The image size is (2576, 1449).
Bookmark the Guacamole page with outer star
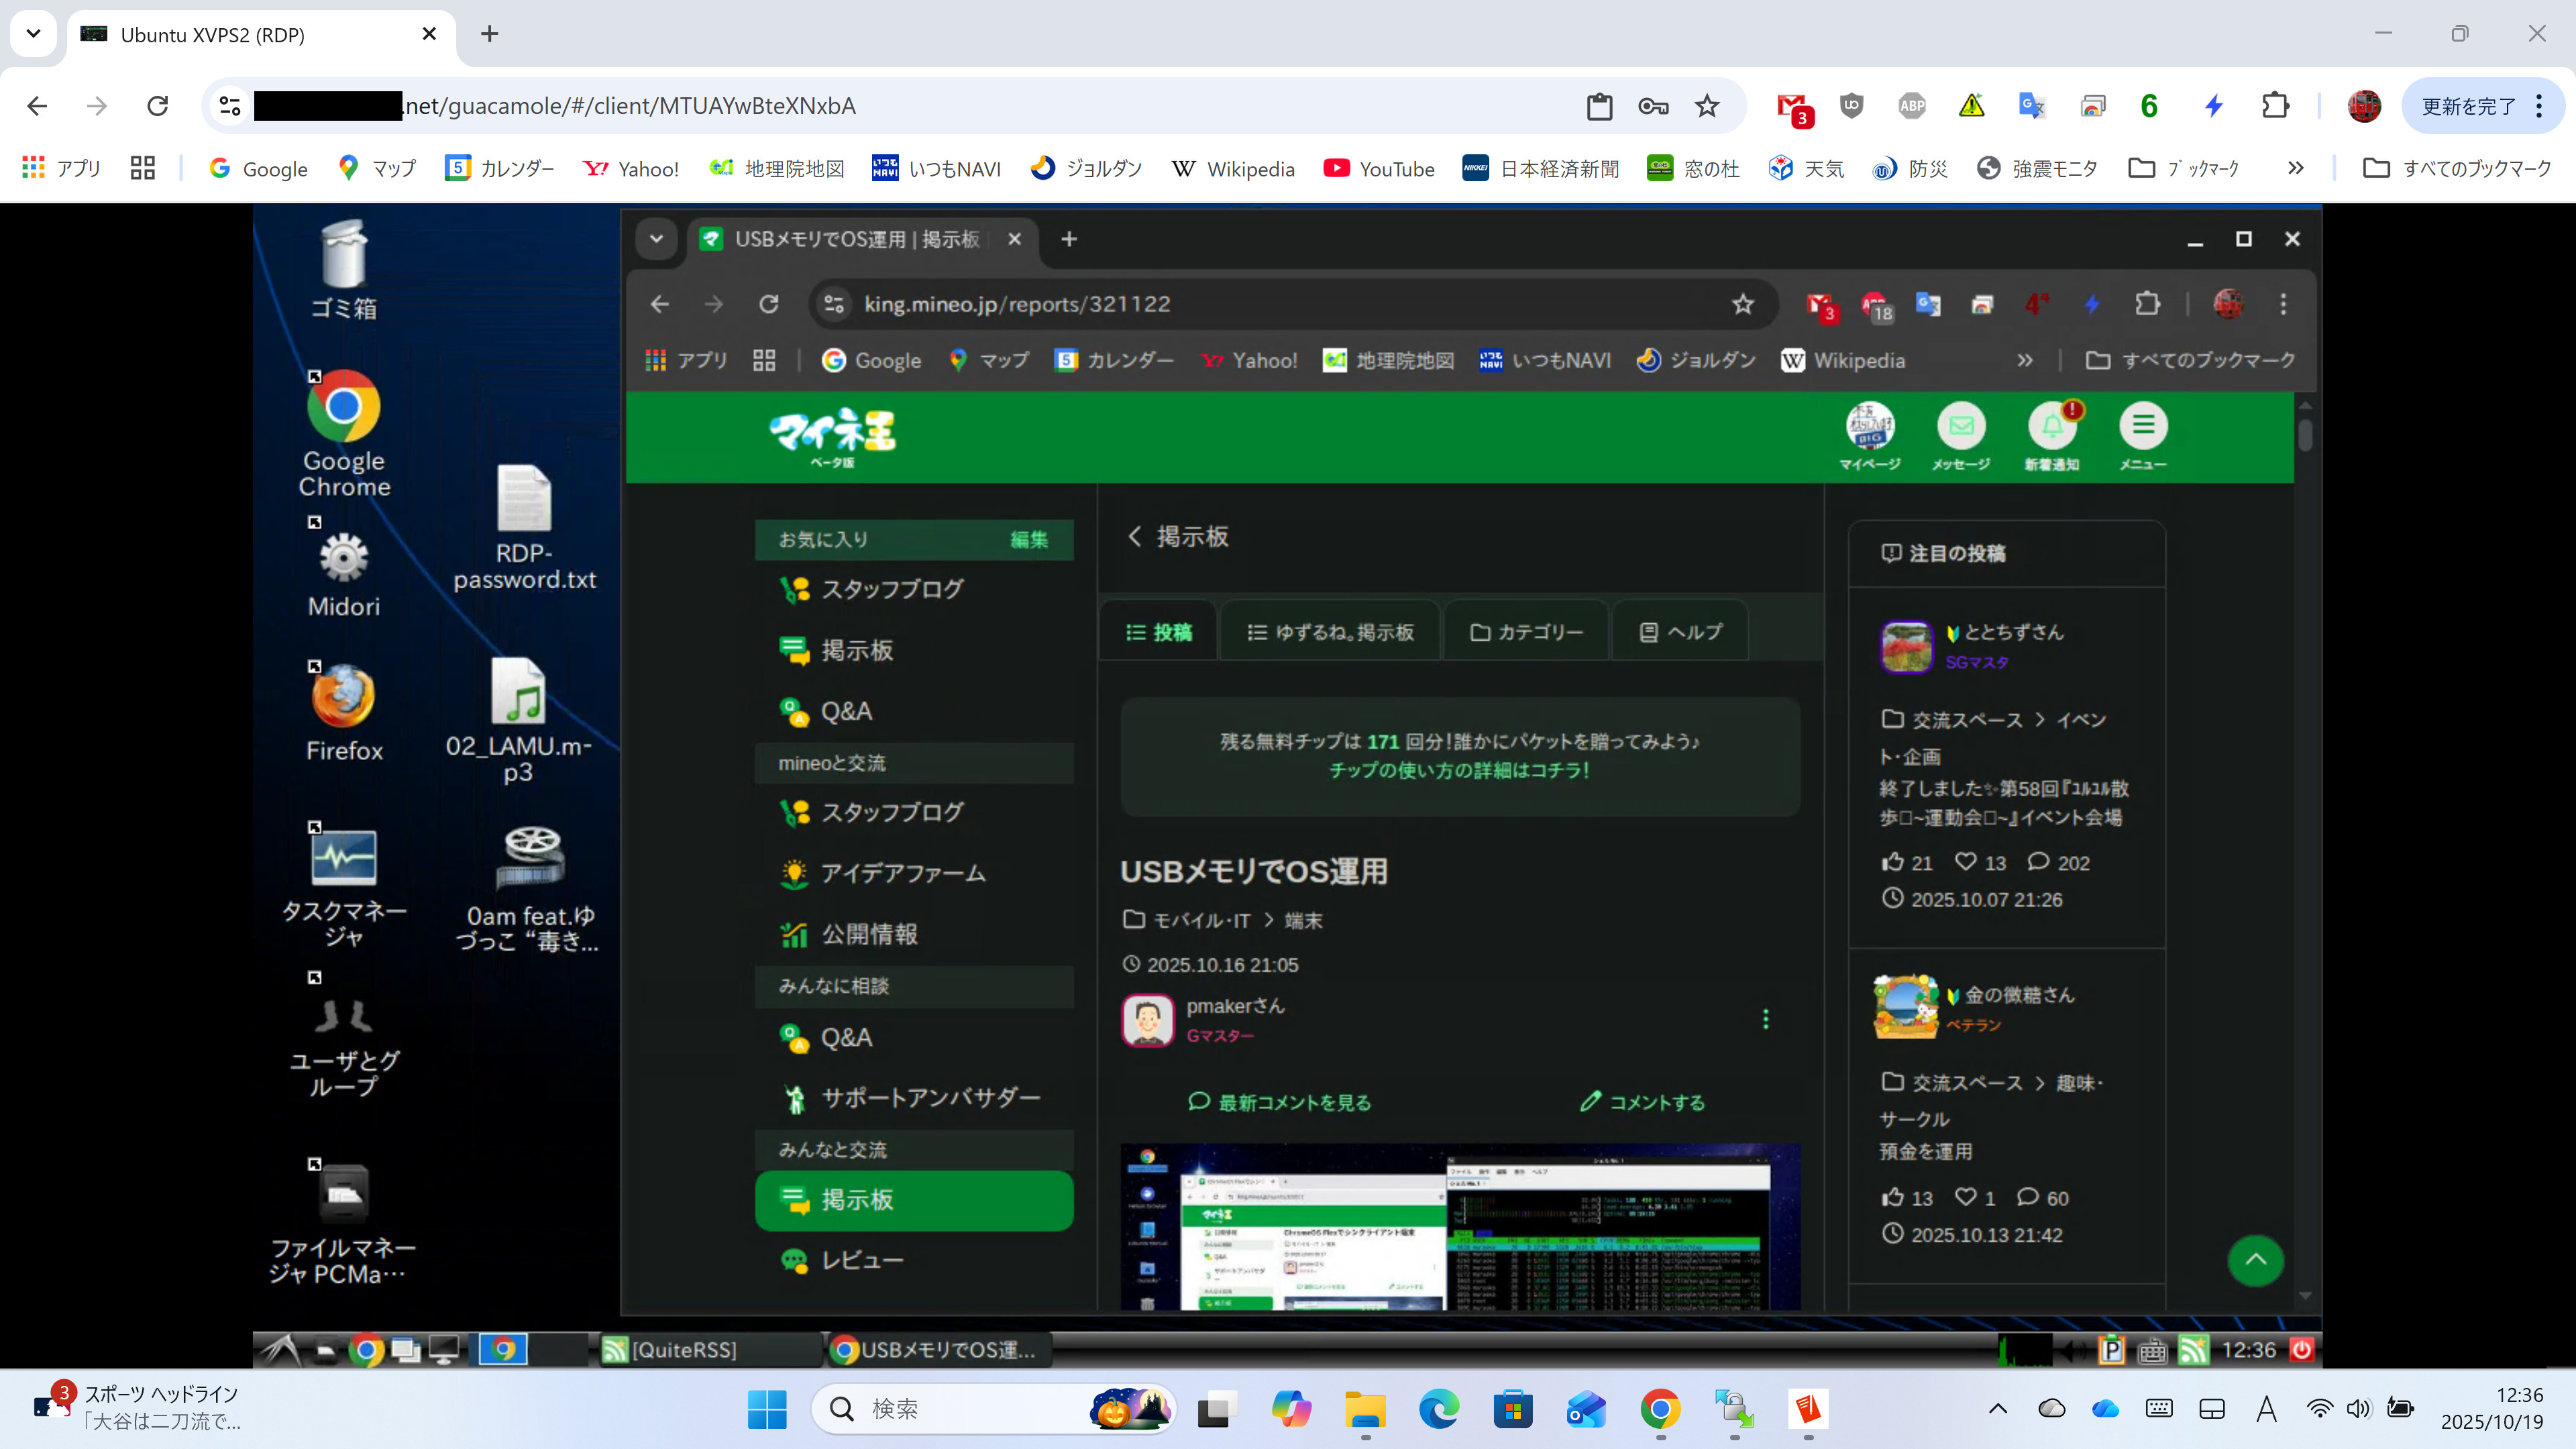tap(1707, 106)
